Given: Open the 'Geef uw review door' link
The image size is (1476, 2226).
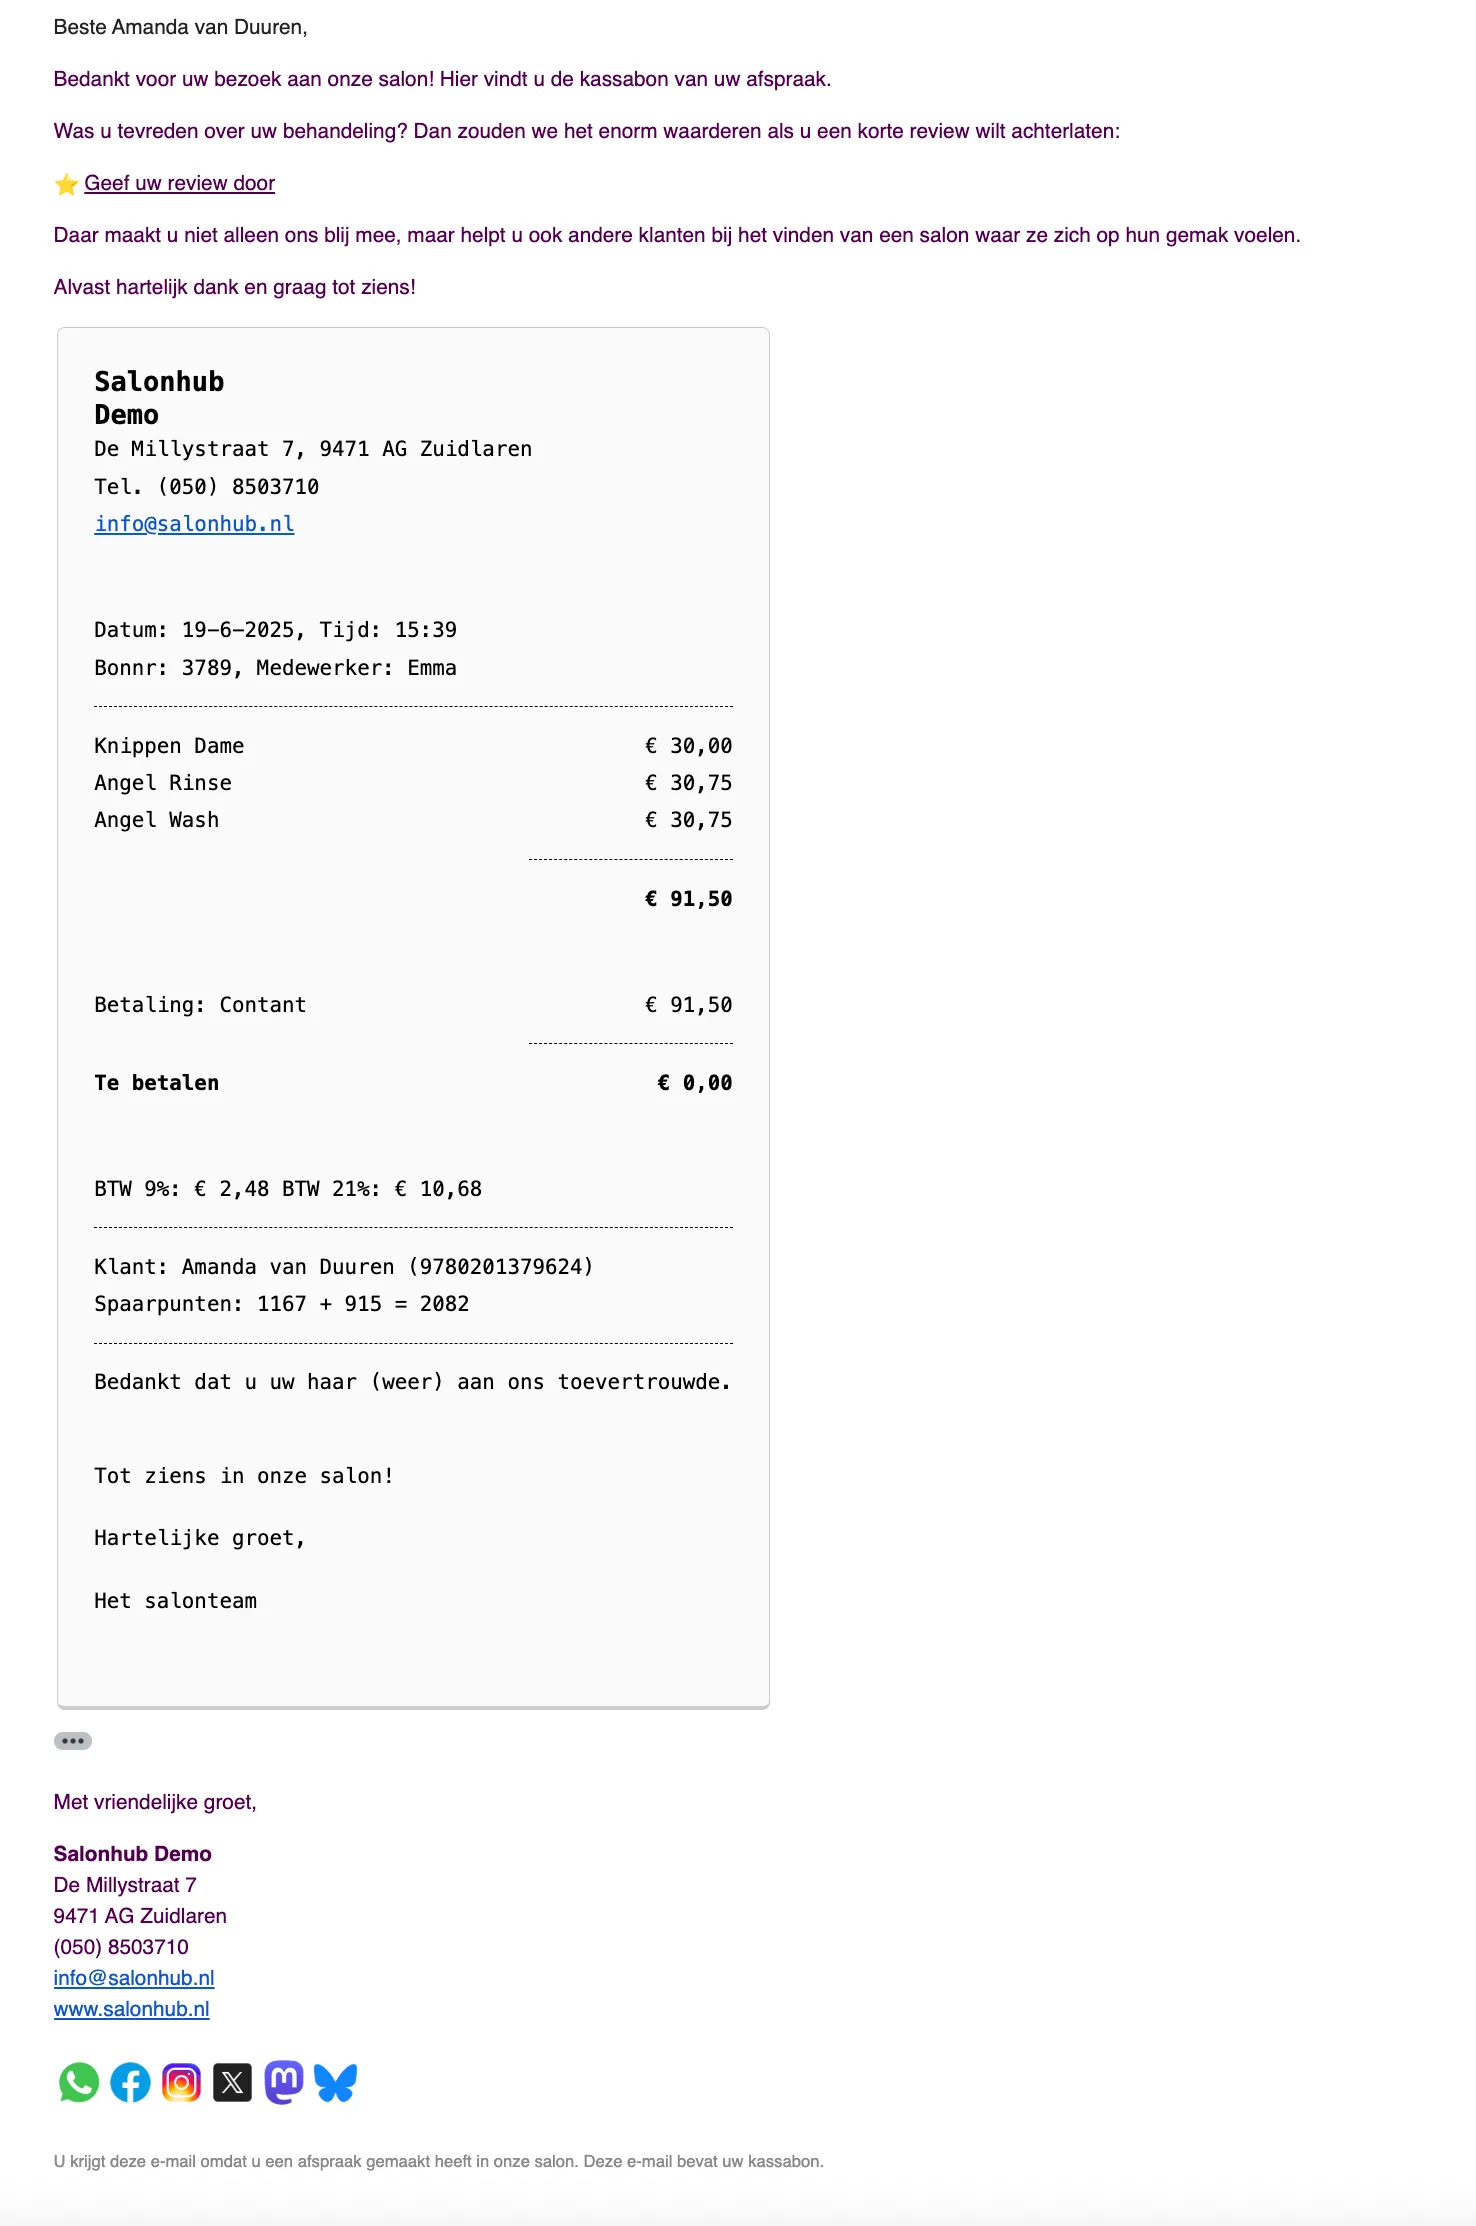Looking at the screenshot, I should point(179,183).
